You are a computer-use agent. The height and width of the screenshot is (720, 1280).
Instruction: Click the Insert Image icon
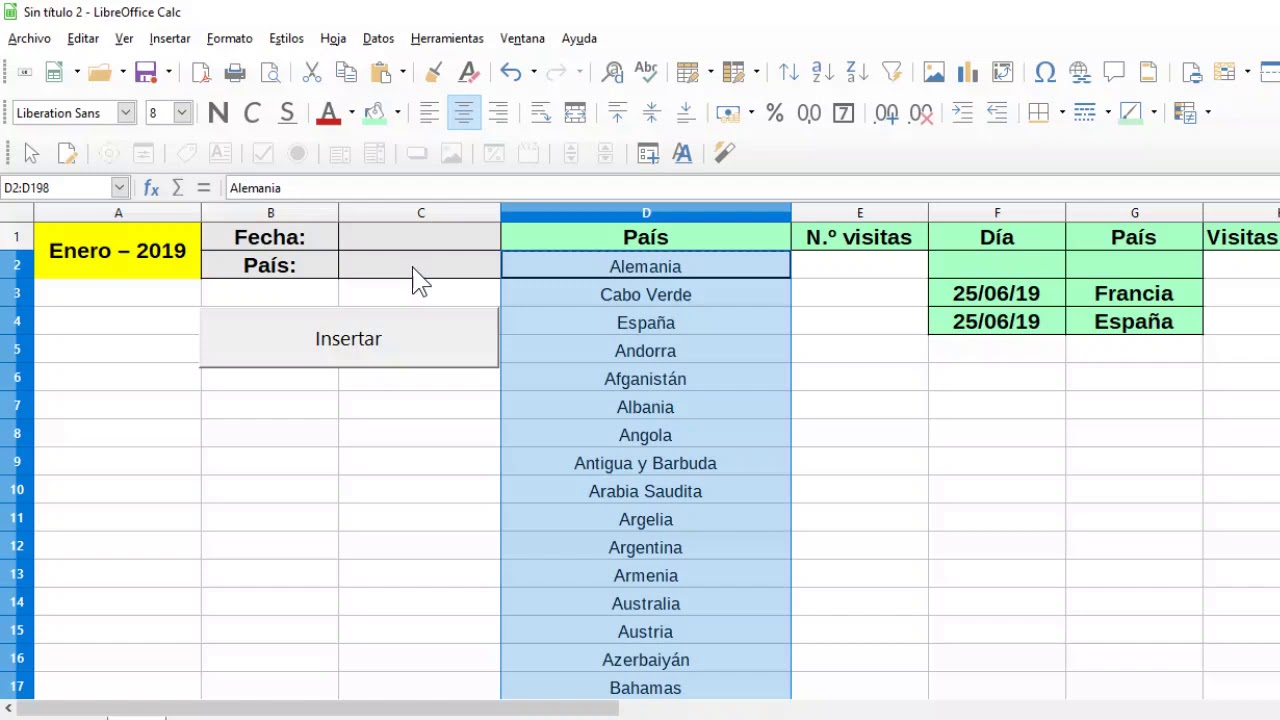934,72
